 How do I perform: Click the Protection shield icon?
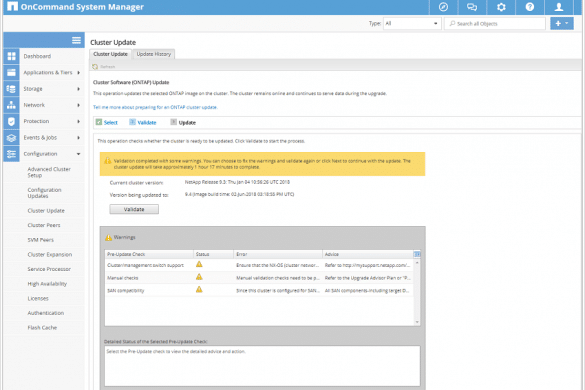12,121
